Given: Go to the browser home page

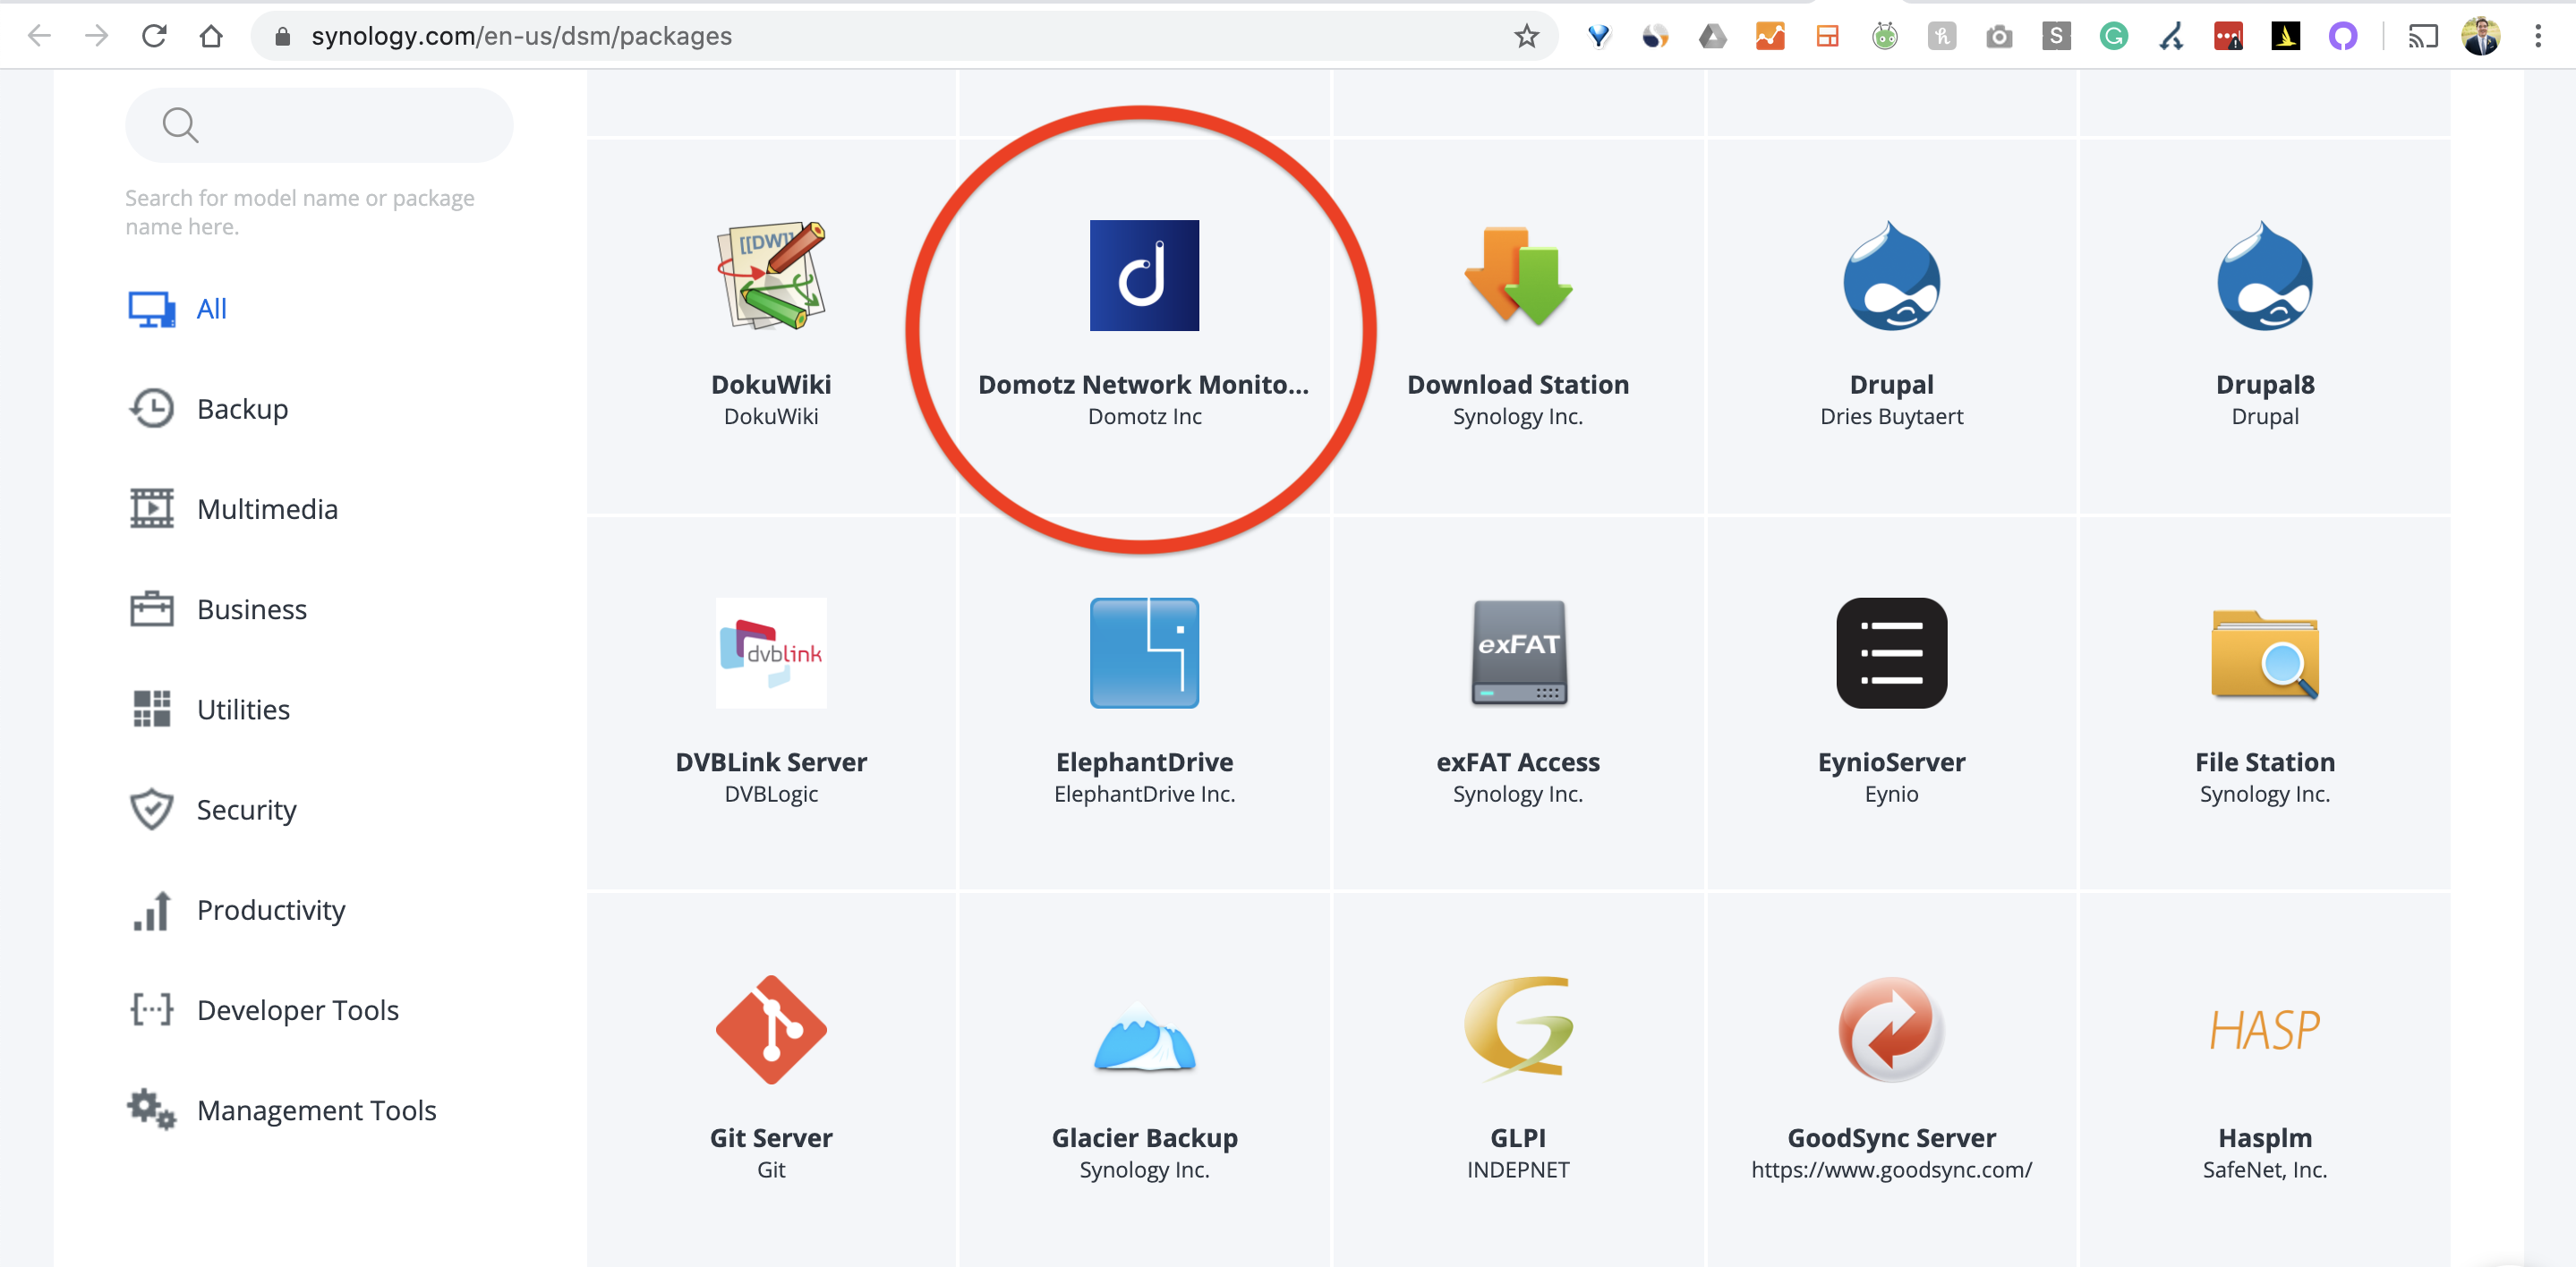Looking at the screenshot, I should tap(211, 36).
